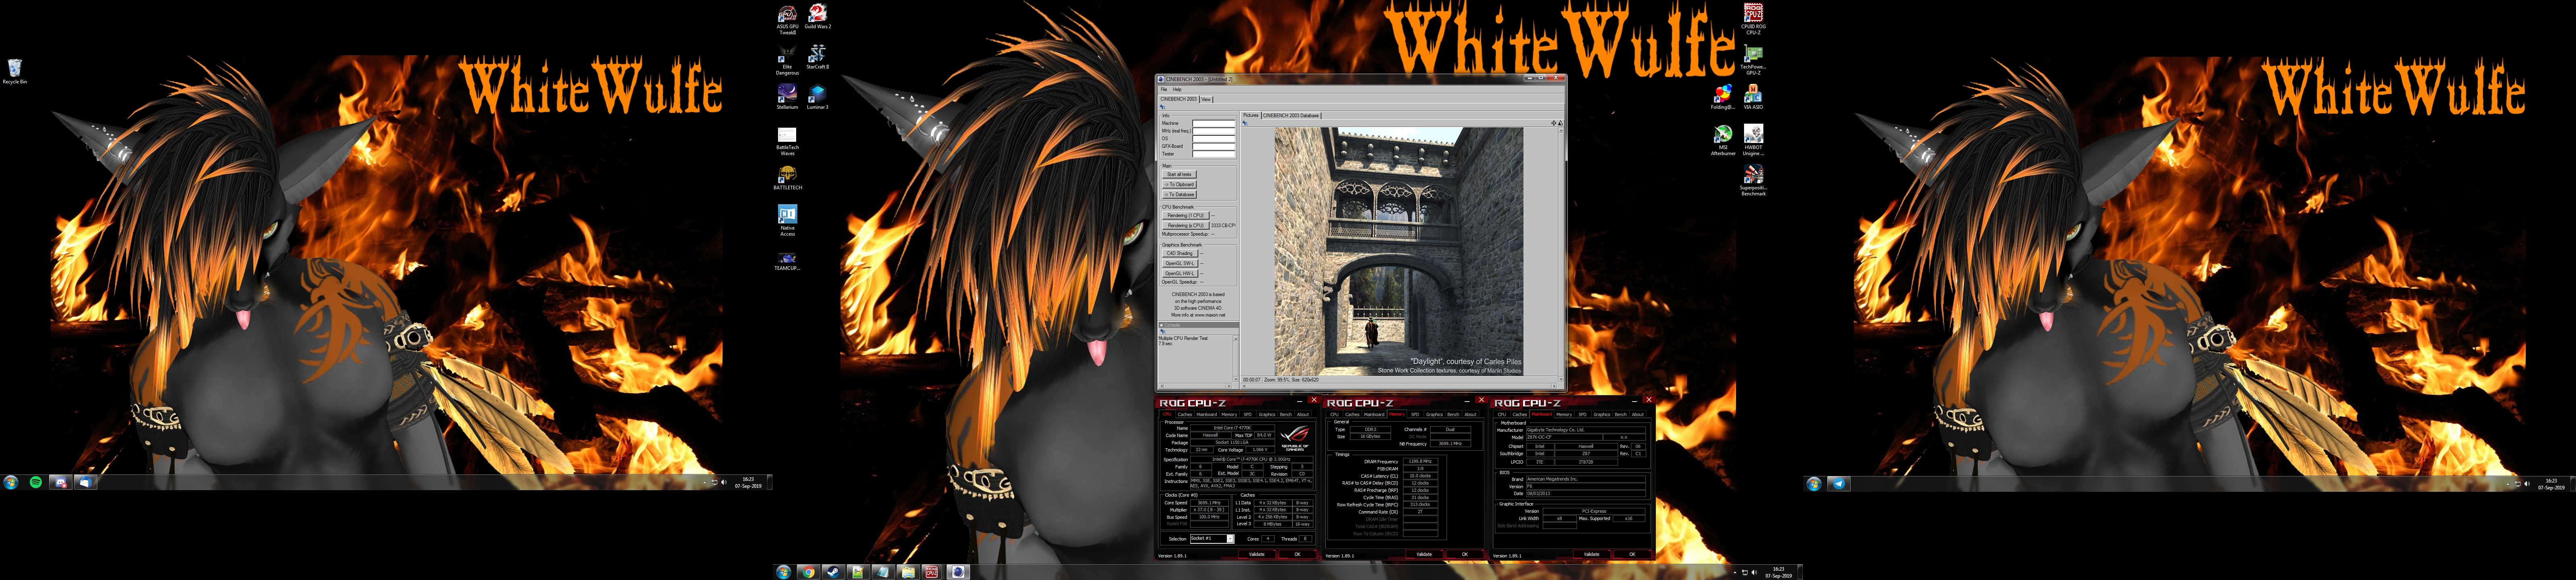Click Validate in CPU-Z Motherboard window
Image resolution: width=2576 pixels, height=580 pixels.
click(x=1592, y=554)
